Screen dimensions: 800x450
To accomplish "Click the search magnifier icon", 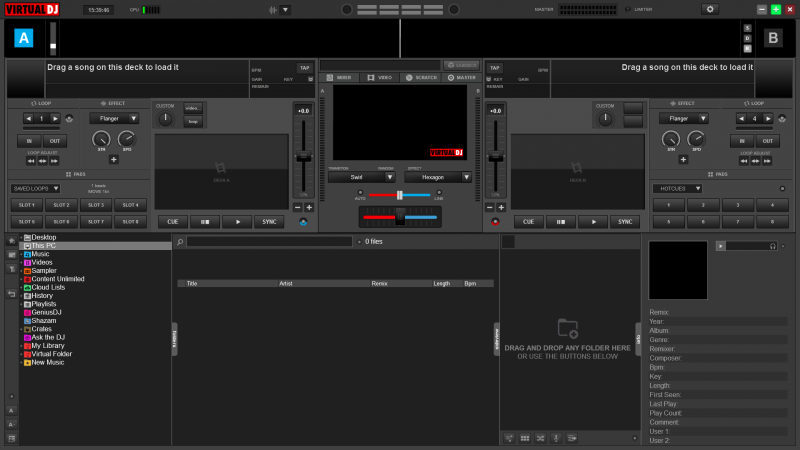I will point(180,242).
